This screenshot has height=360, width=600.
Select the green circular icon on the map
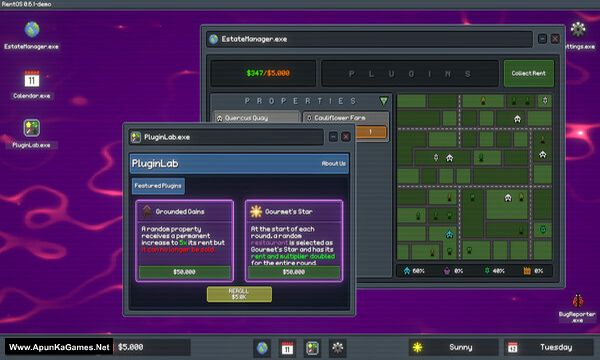(543, 230)
